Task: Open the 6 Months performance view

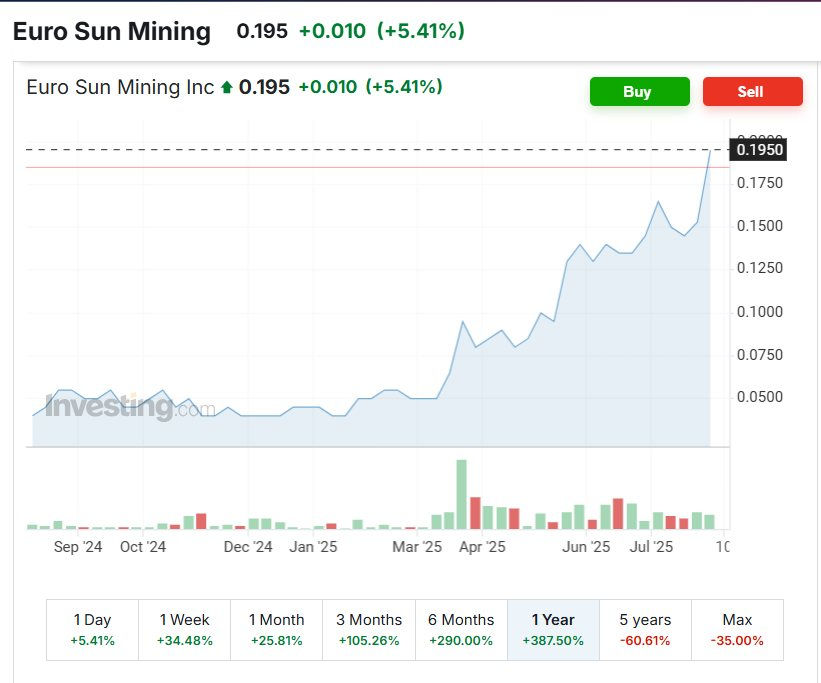Action: tap(461, 629)
